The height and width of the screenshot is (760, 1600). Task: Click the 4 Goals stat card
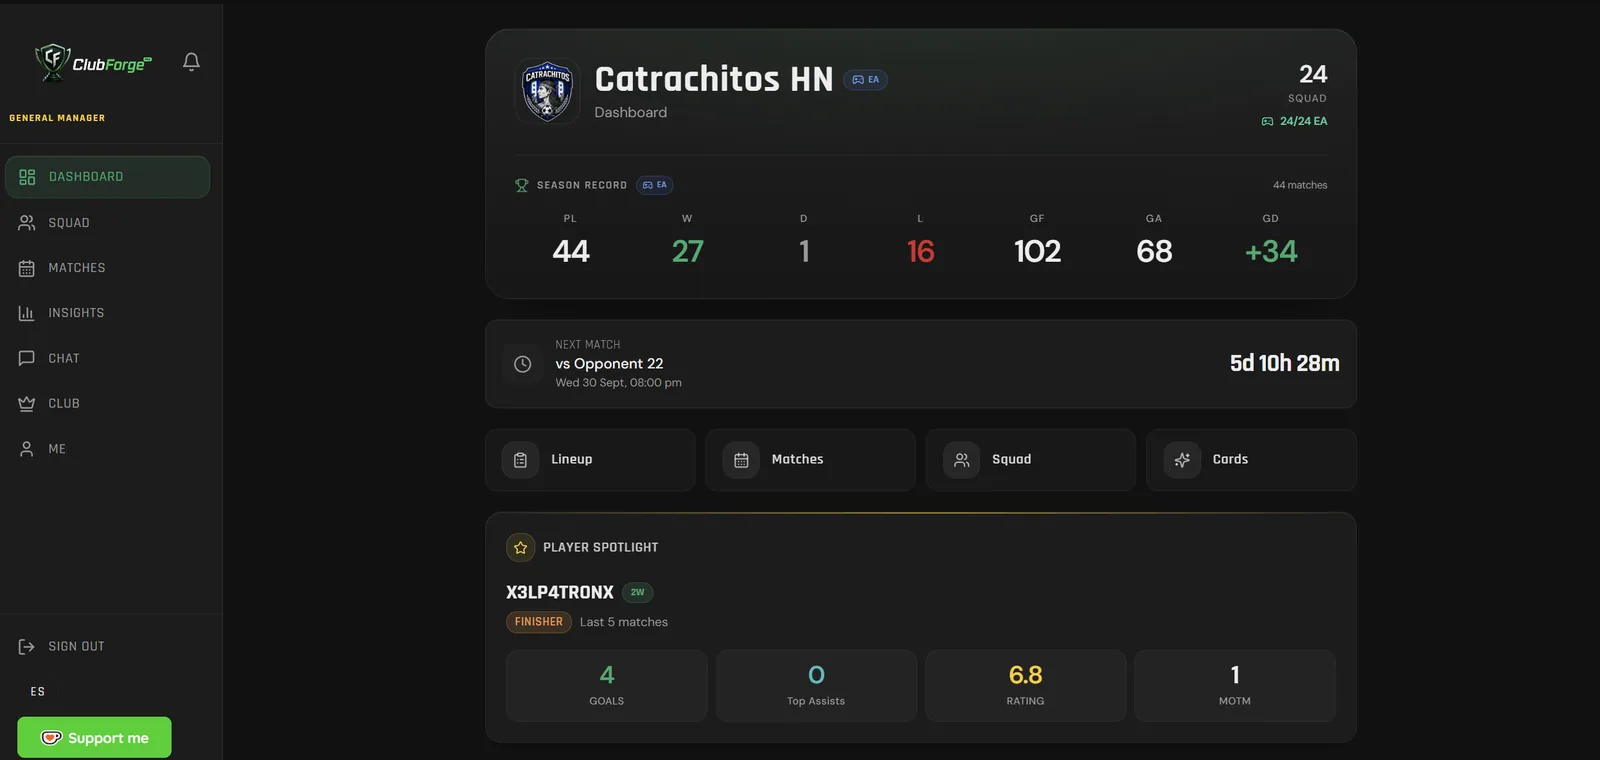[607, 686]
